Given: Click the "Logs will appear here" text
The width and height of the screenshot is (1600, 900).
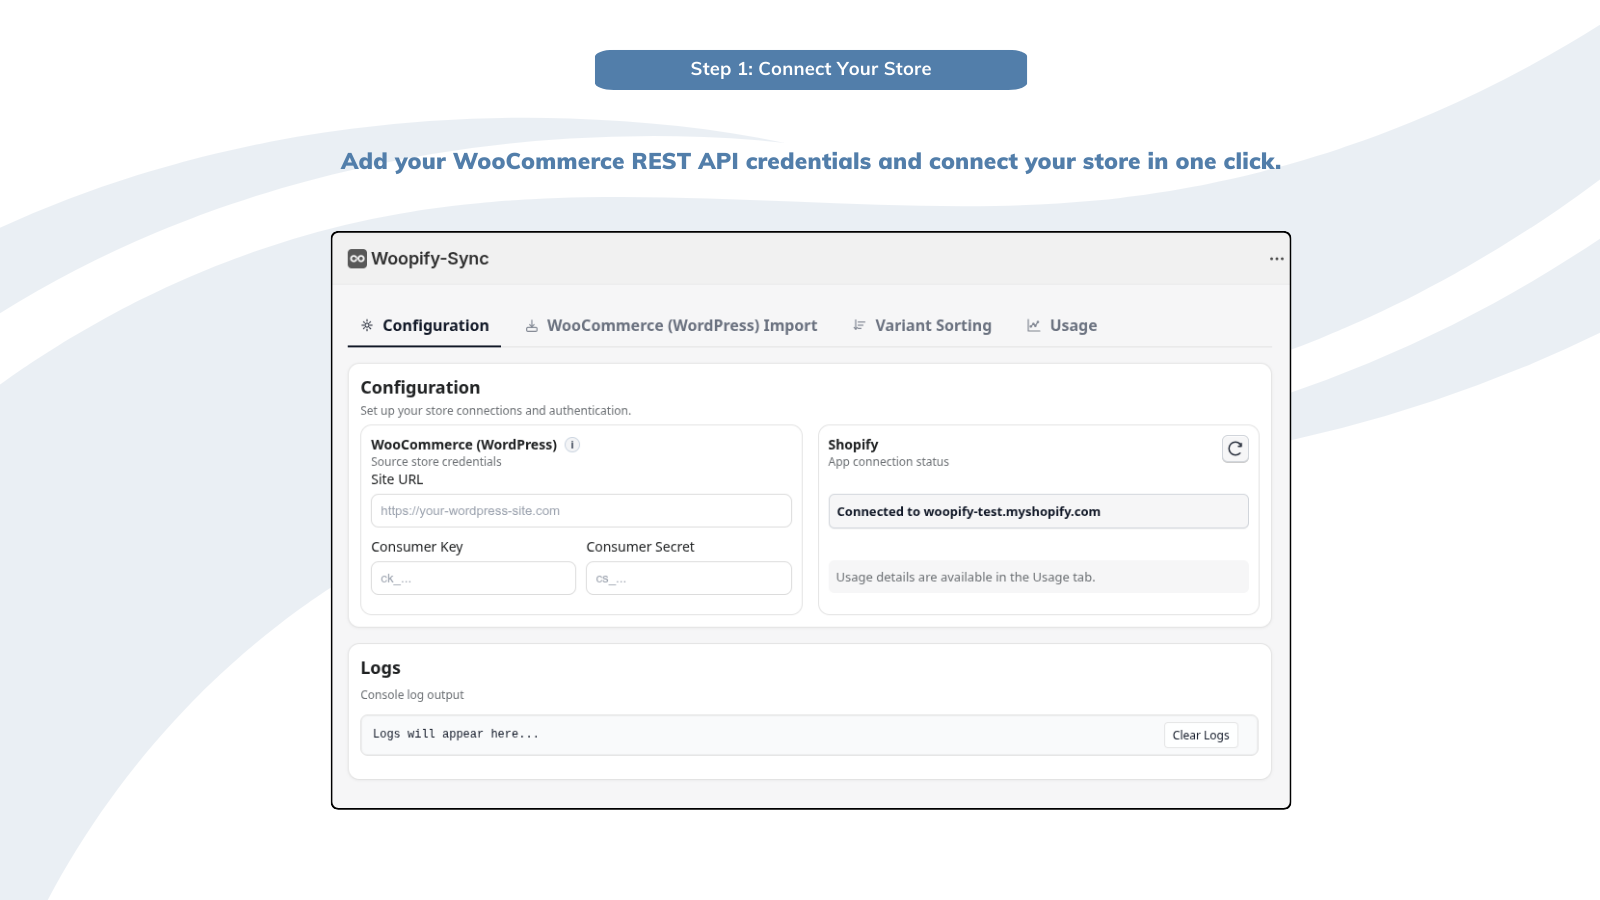Looking at the screenshot, I should 456,734.
